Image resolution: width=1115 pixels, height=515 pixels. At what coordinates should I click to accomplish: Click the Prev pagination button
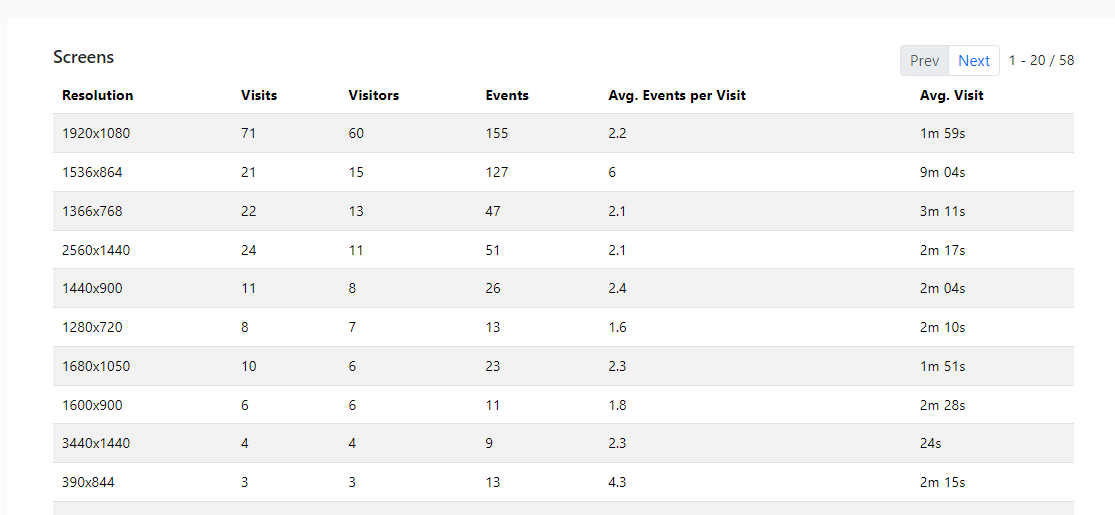[x=924, y=60]
